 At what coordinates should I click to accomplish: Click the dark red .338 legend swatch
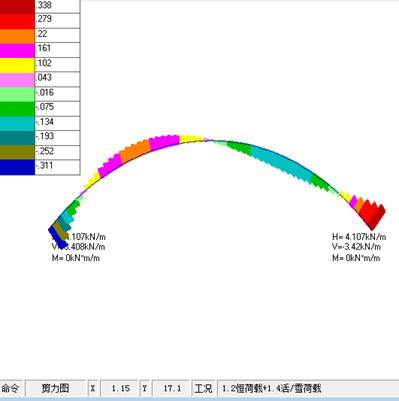(17, 6)
